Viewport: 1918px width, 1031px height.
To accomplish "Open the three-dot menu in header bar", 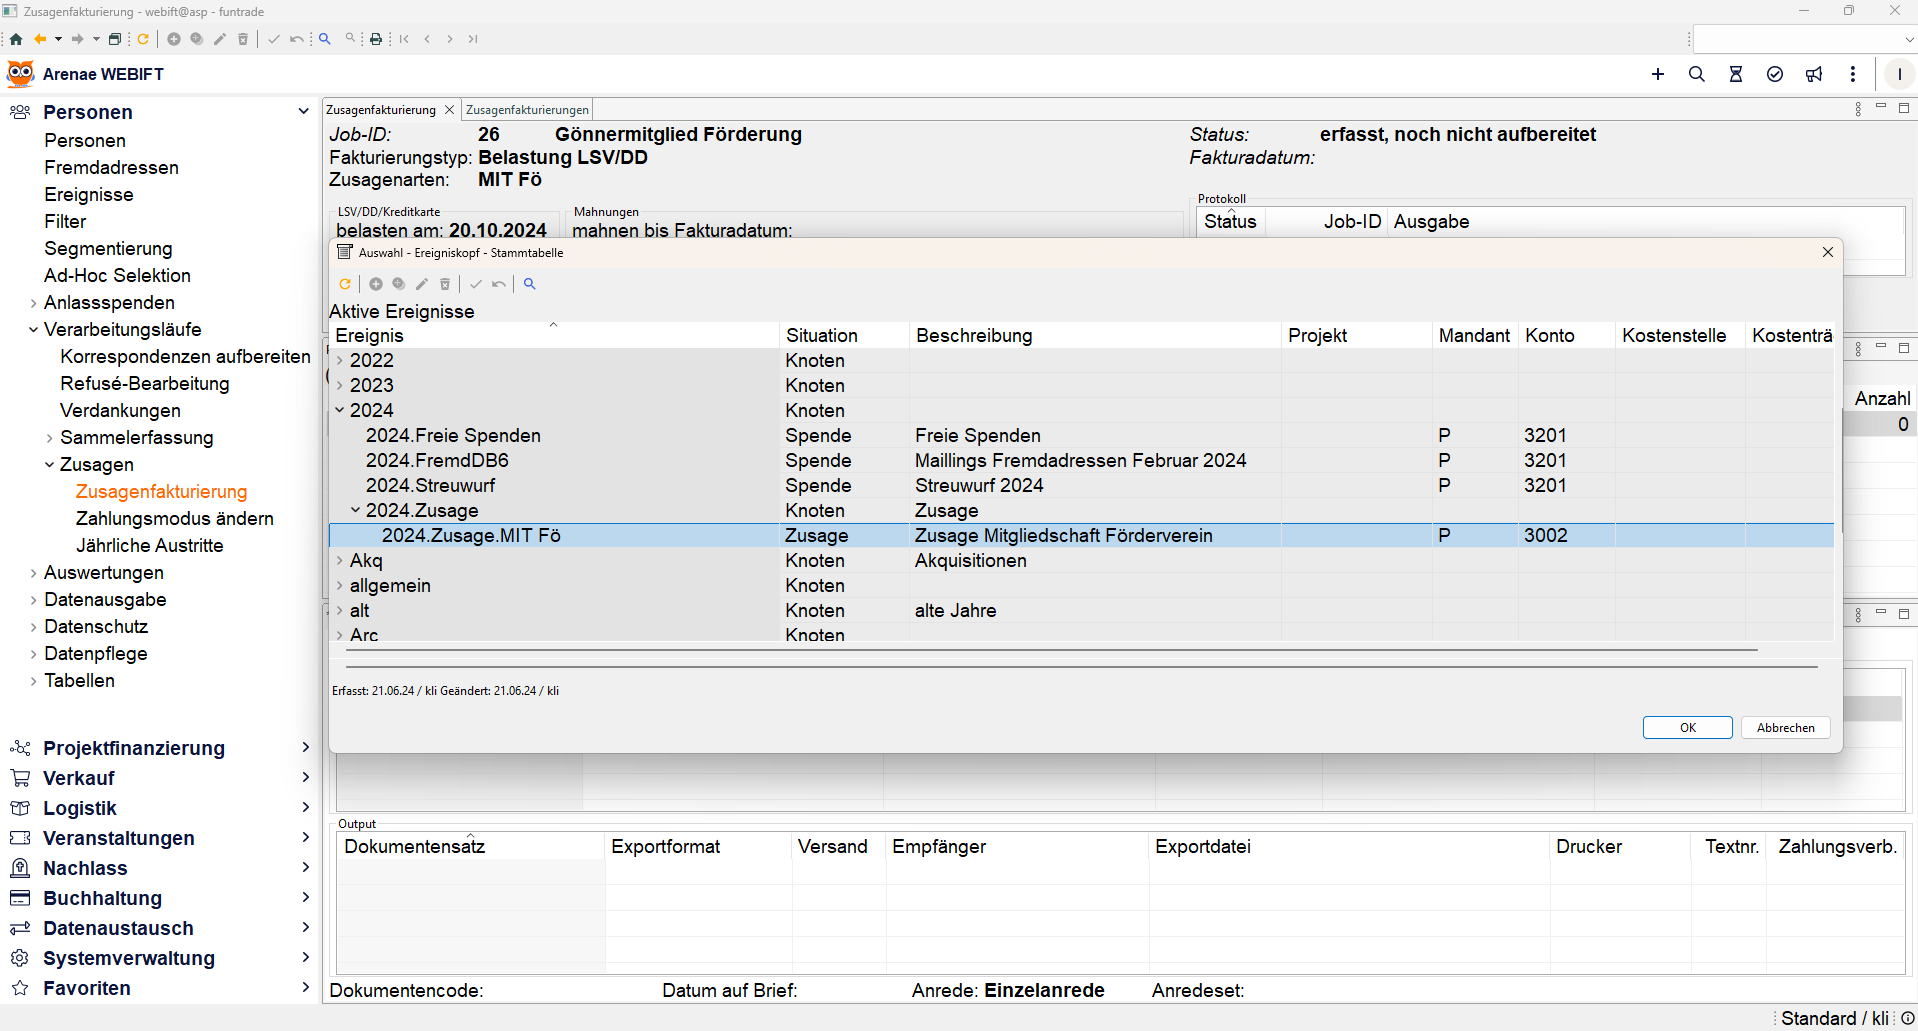I will pos(1853,74).
